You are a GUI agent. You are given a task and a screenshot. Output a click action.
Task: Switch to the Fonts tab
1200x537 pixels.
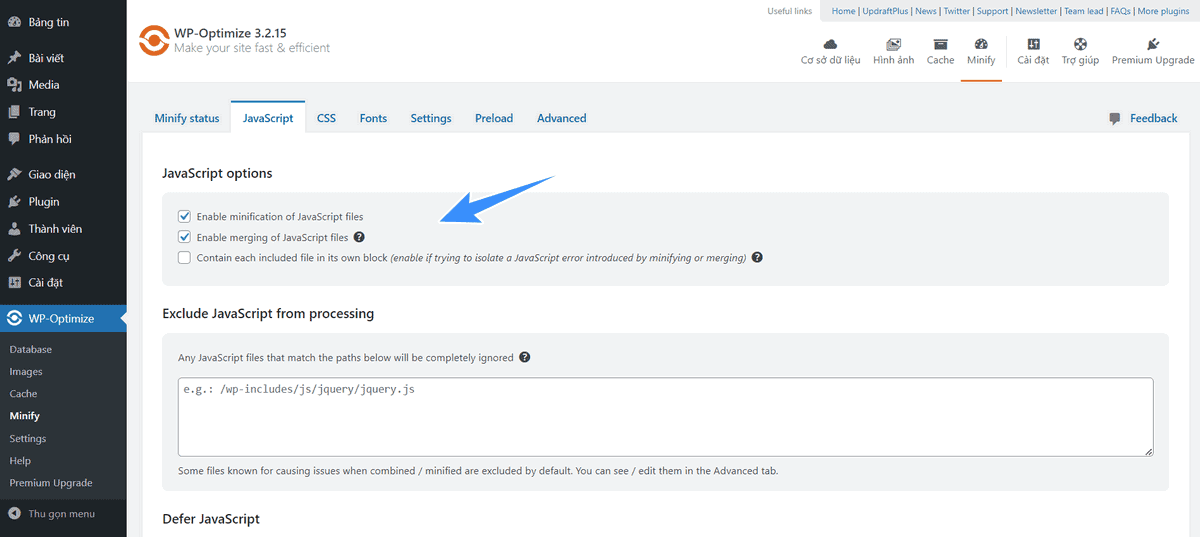click(x=373, y=118)
